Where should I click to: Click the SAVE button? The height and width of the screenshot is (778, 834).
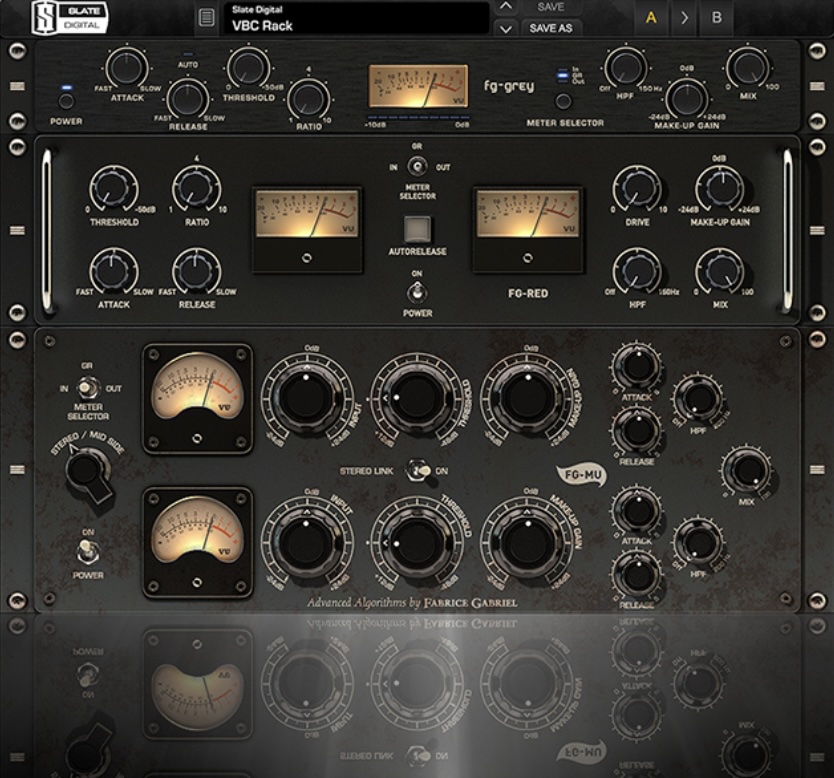551,7
